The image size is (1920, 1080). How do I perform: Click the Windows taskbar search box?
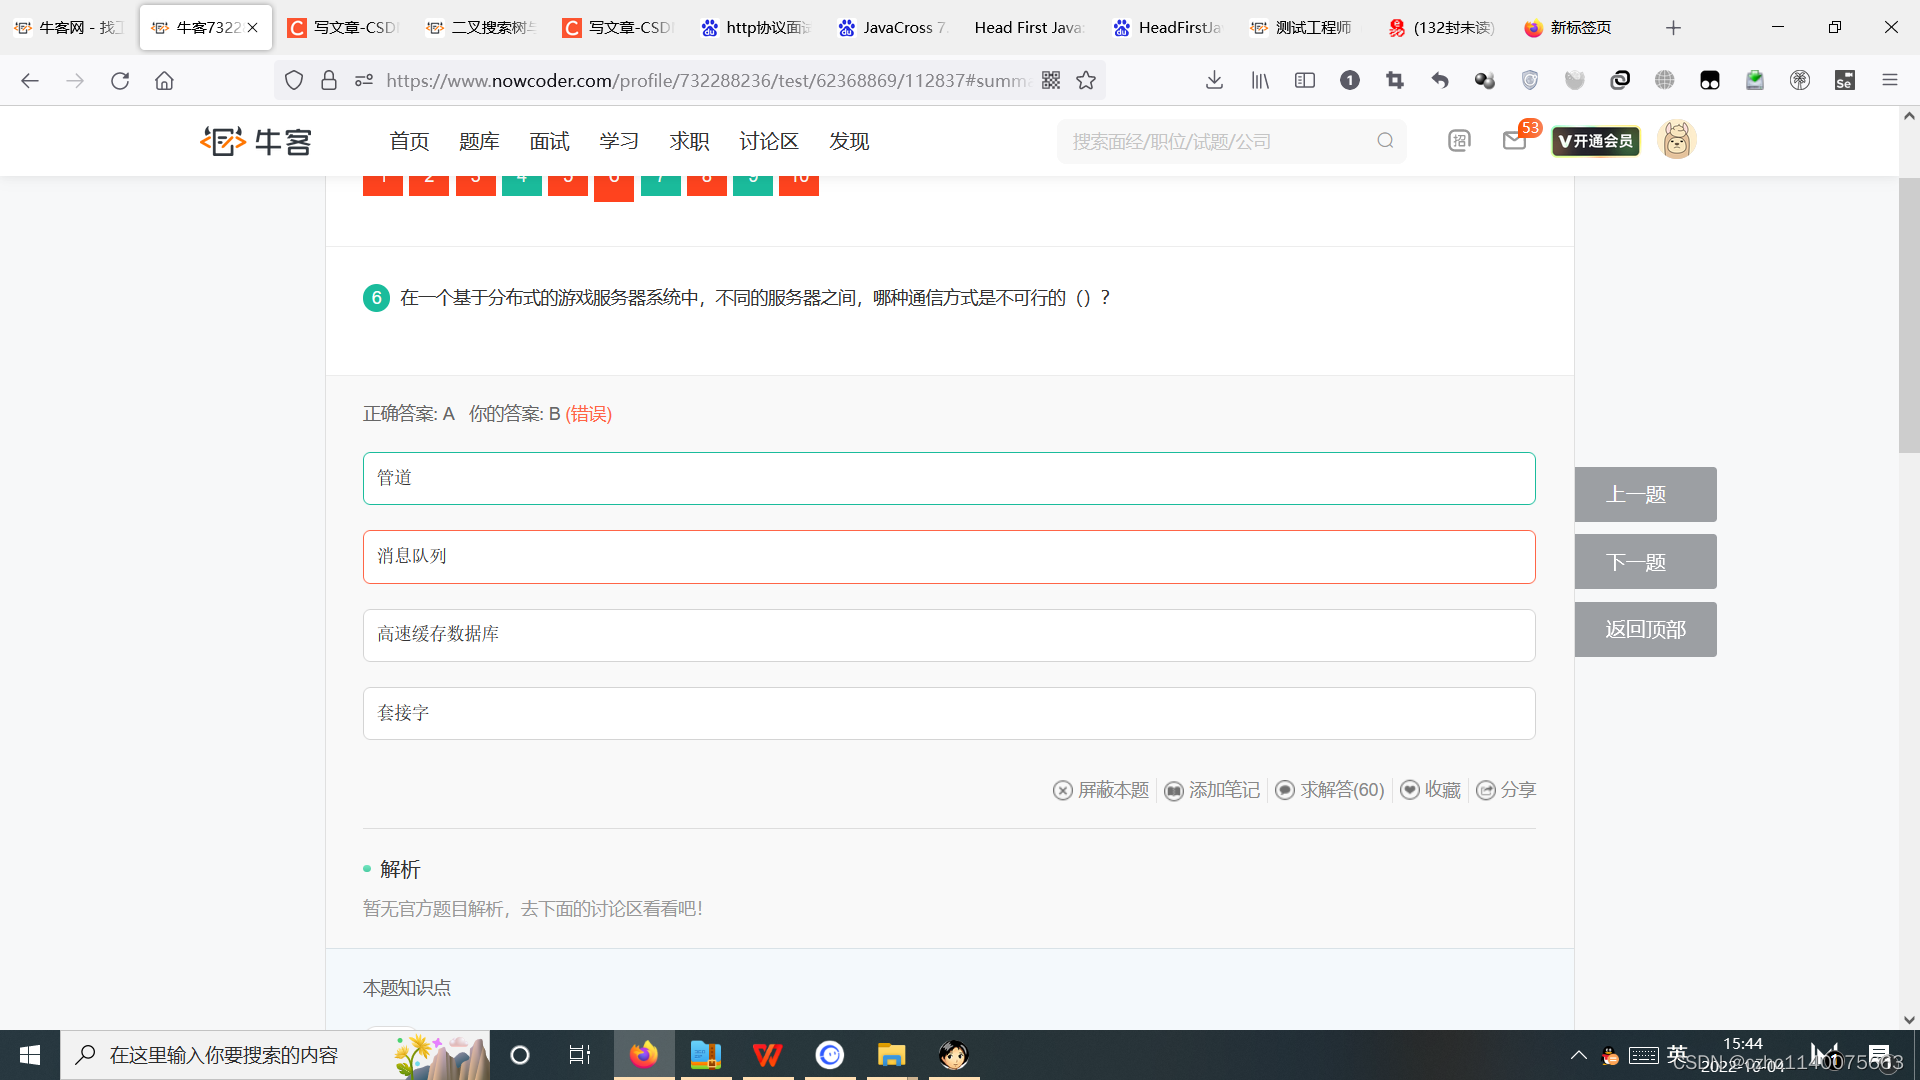[275, 1055]
